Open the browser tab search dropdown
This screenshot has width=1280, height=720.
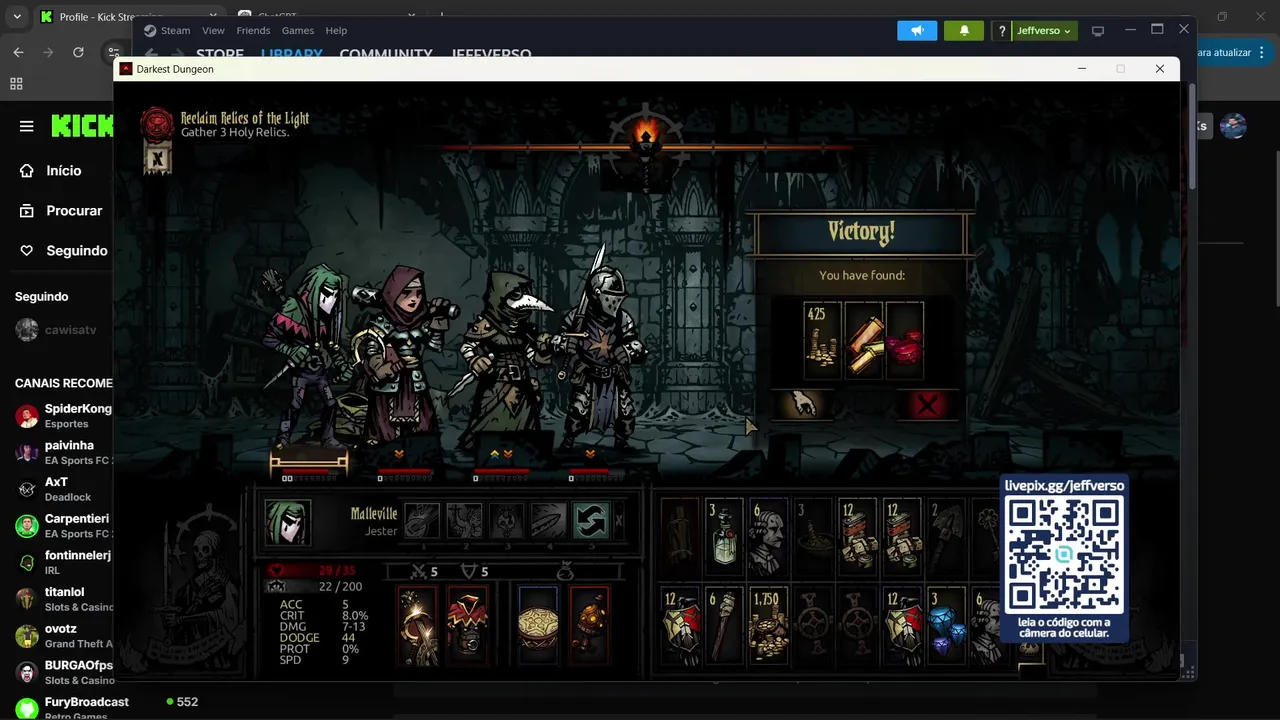17,17
